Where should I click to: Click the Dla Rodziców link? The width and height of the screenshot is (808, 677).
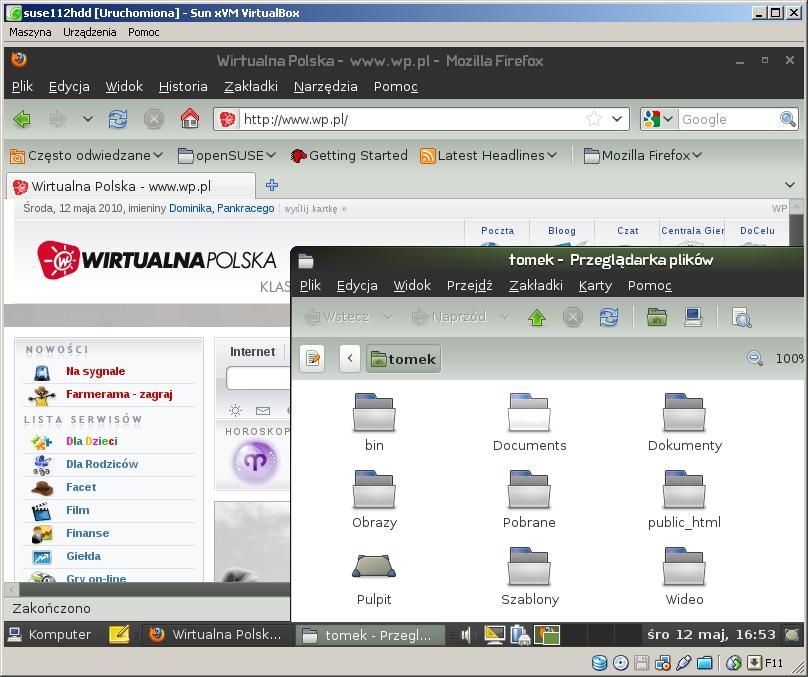click(x=102, y=464)
